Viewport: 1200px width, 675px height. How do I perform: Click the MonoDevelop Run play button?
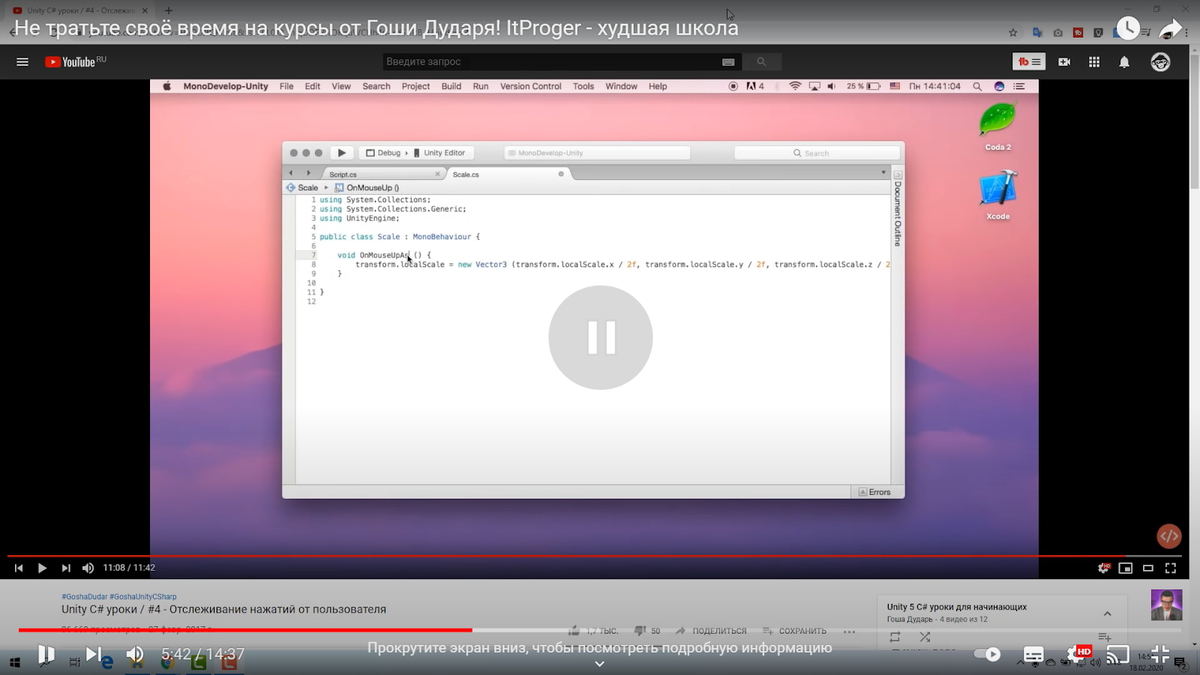(342, 153)
